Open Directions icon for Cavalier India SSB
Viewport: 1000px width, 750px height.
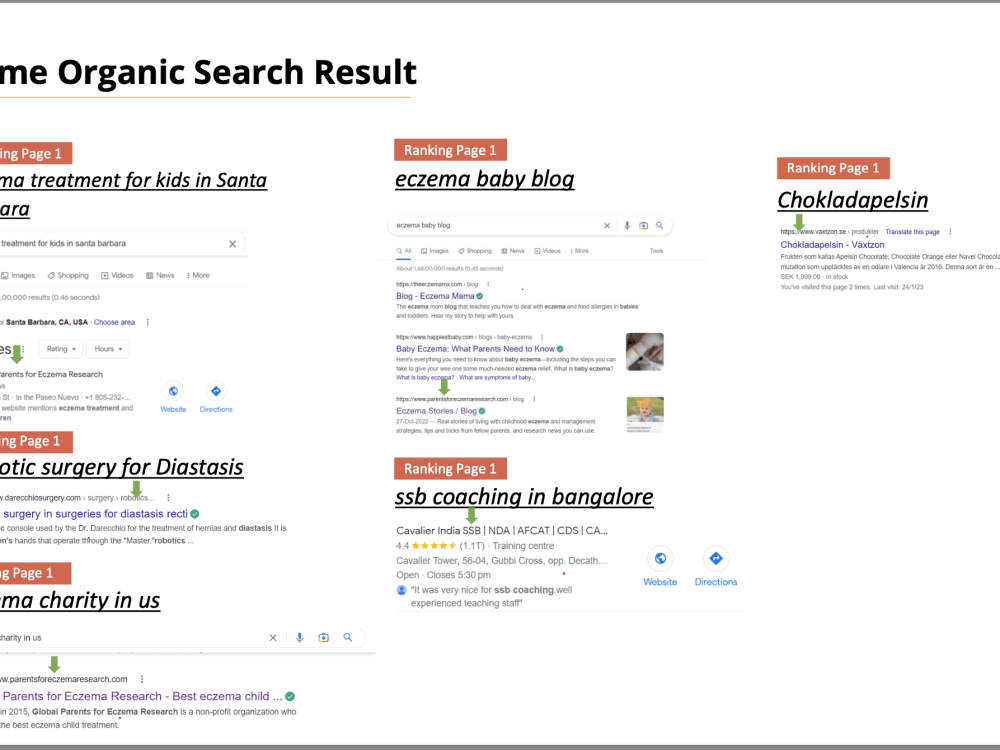[716, 559]
